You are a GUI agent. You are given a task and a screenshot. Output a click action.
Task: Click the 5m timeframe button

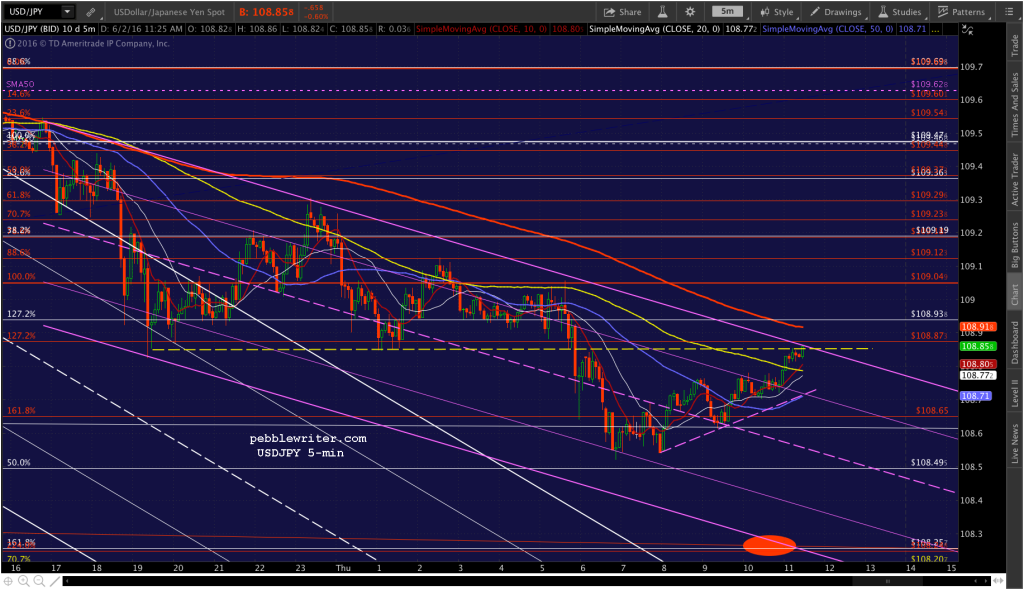pos(727,11)
